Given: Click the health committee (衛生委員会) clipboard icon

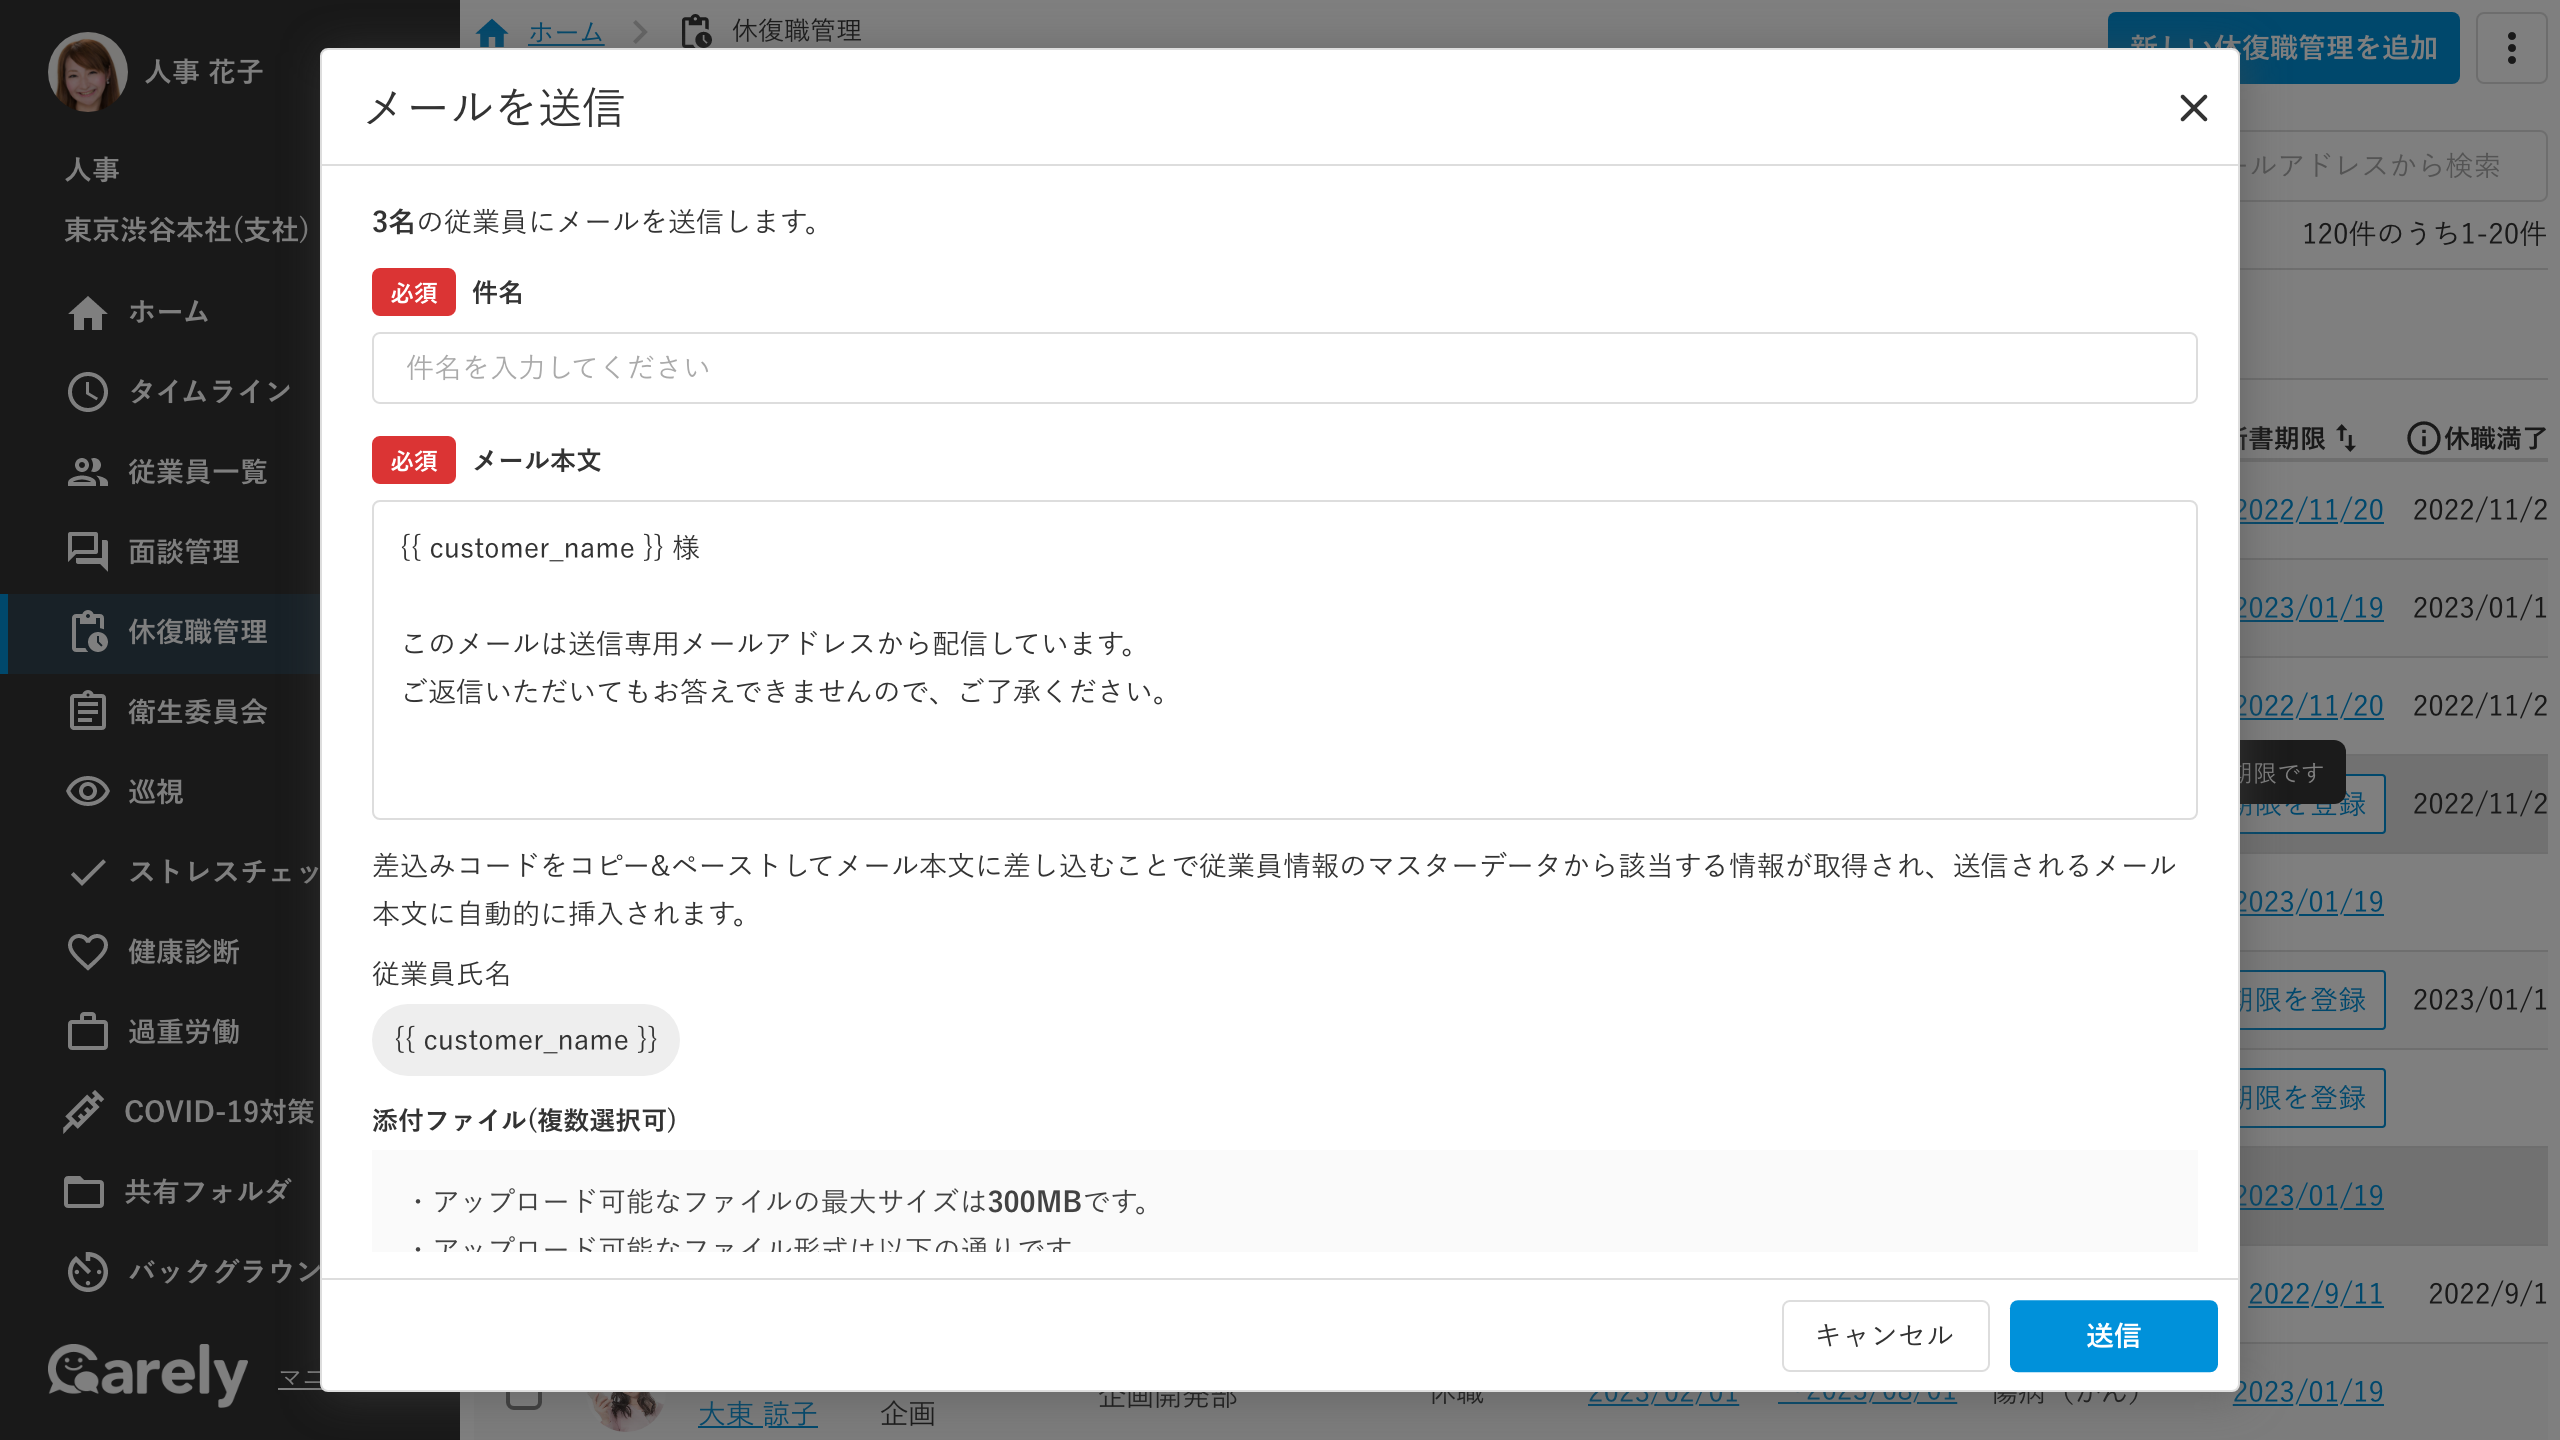Looking at the screenshot, I should [x=87, y=712].
